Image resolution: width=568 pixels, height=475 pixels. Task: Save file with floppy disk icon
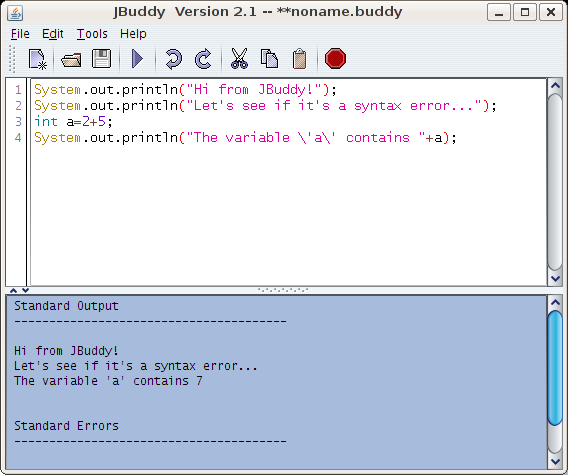(x=101, y=59)
